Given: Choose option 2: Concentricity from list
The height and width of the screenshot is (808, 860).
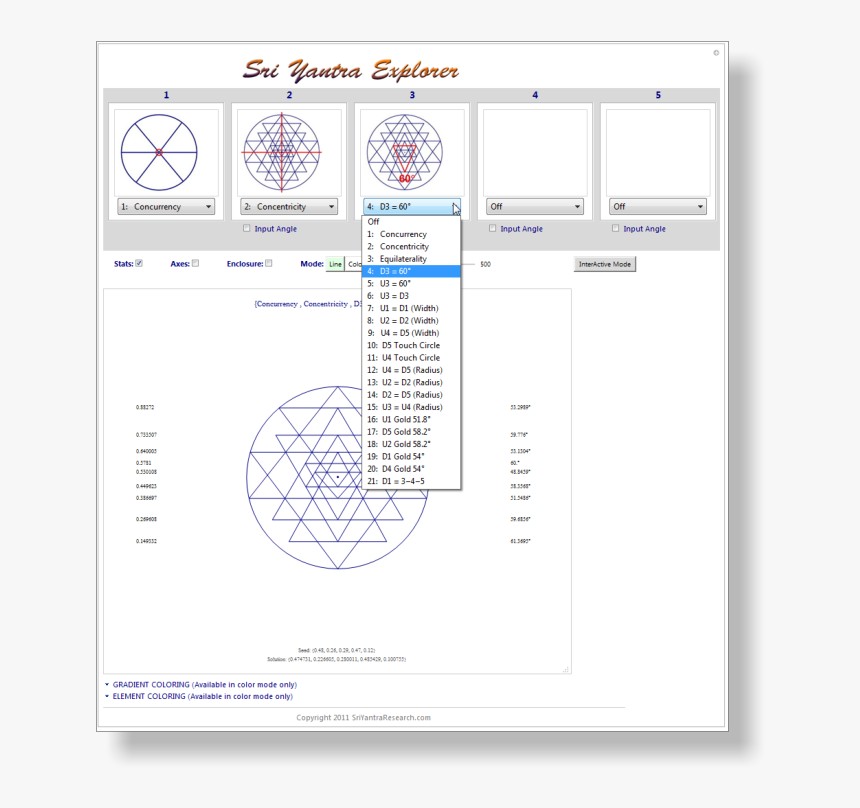Looking at the screenshot, I should [411, 246].
